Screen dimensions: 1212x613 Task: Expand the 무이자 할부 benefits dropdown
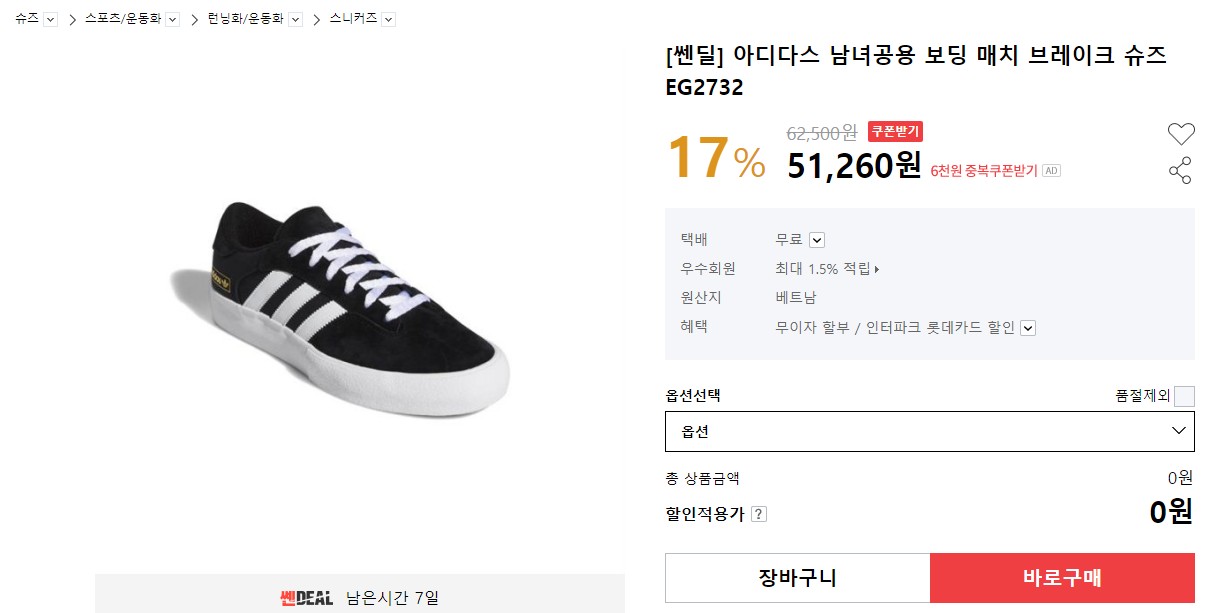tap(1027, 328)
